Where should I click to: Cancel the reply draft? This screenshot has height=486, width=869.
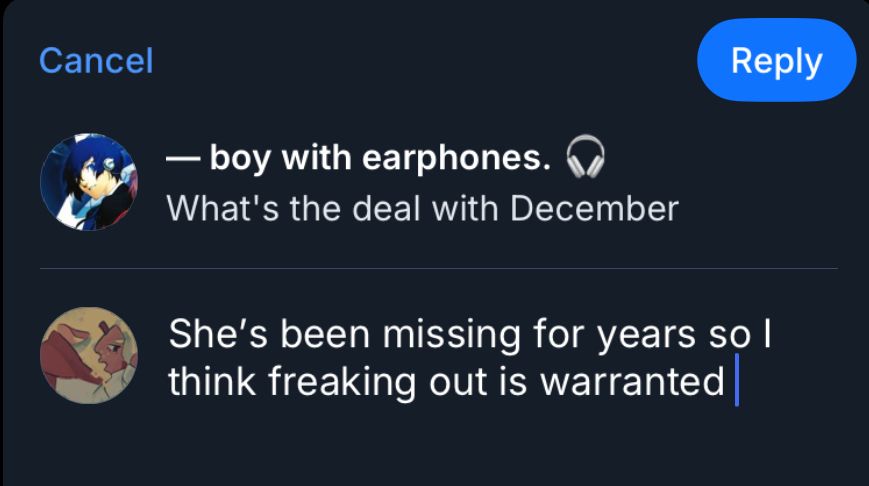click(x=96, y=61)
